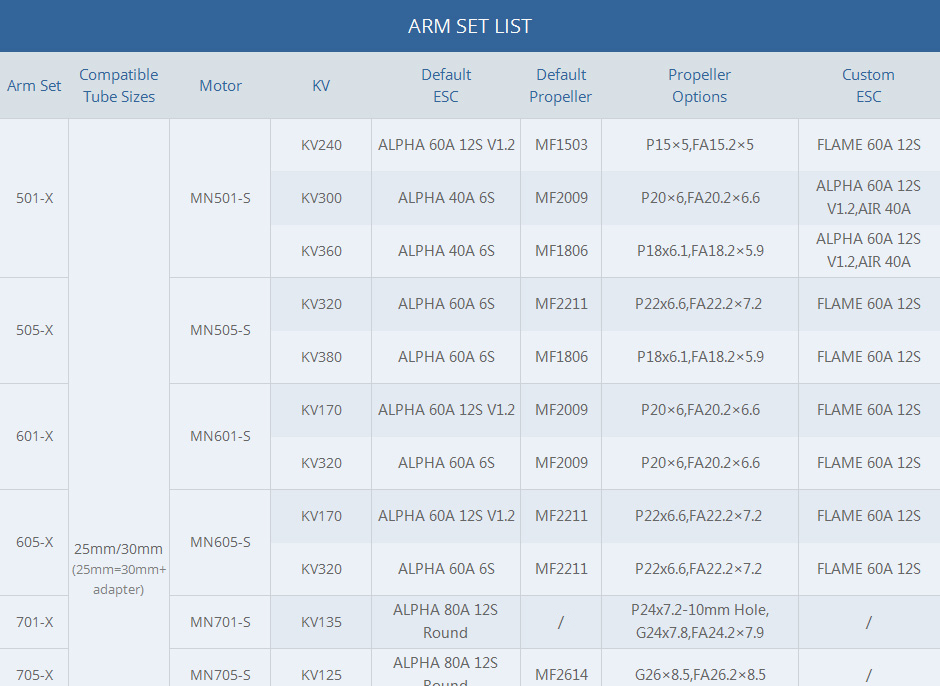This screenshot has width=940, height=686.
Task: Click ALPHA 40A 6S in the KV300 row
Action: click(x=446, y=198)
